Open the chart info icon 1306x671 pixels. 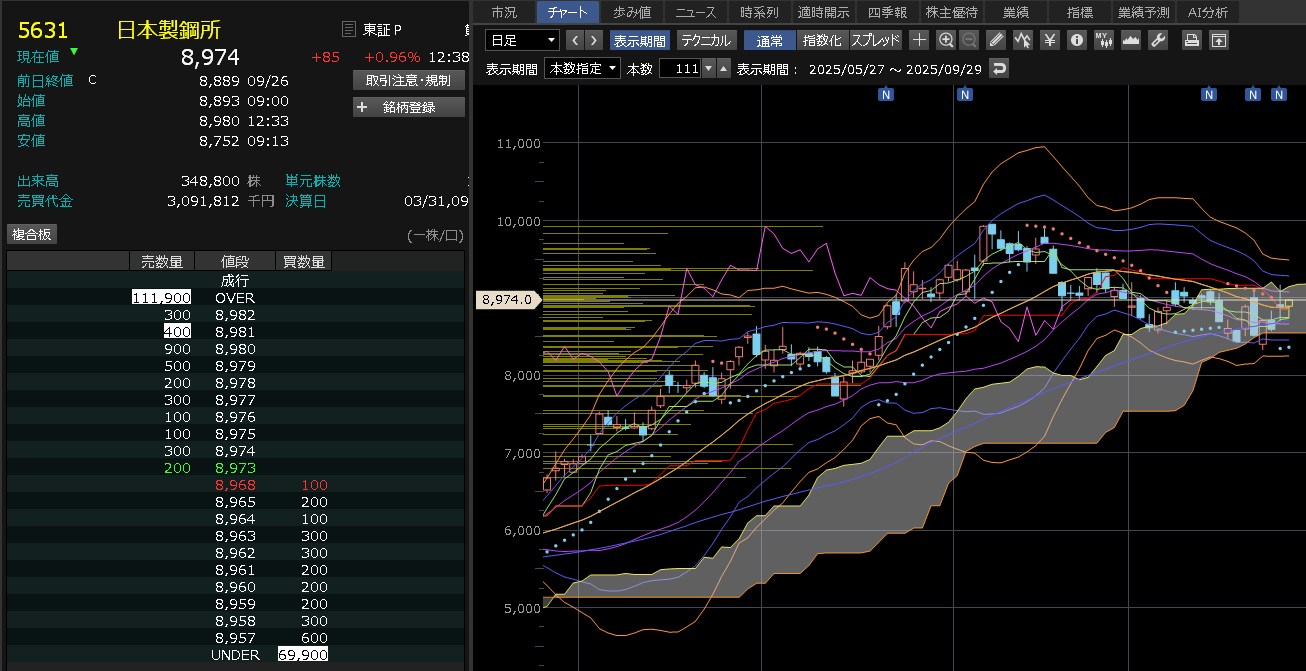pyautogui.click(x=1077, y=40)
